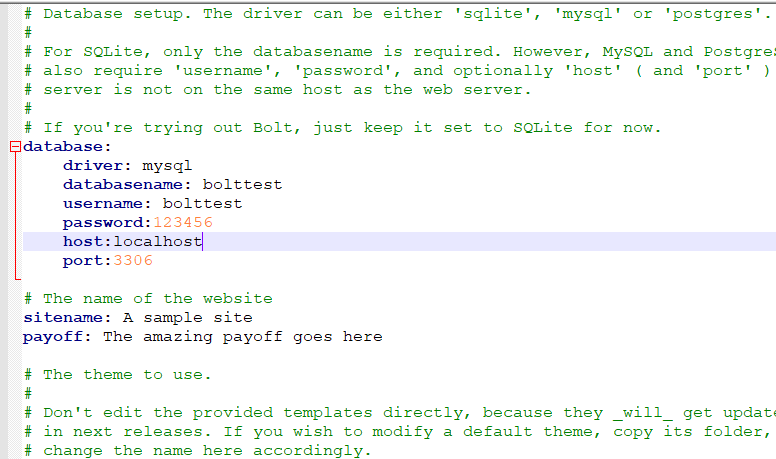Click the 'sitename:' key

[x=67, y=318]
